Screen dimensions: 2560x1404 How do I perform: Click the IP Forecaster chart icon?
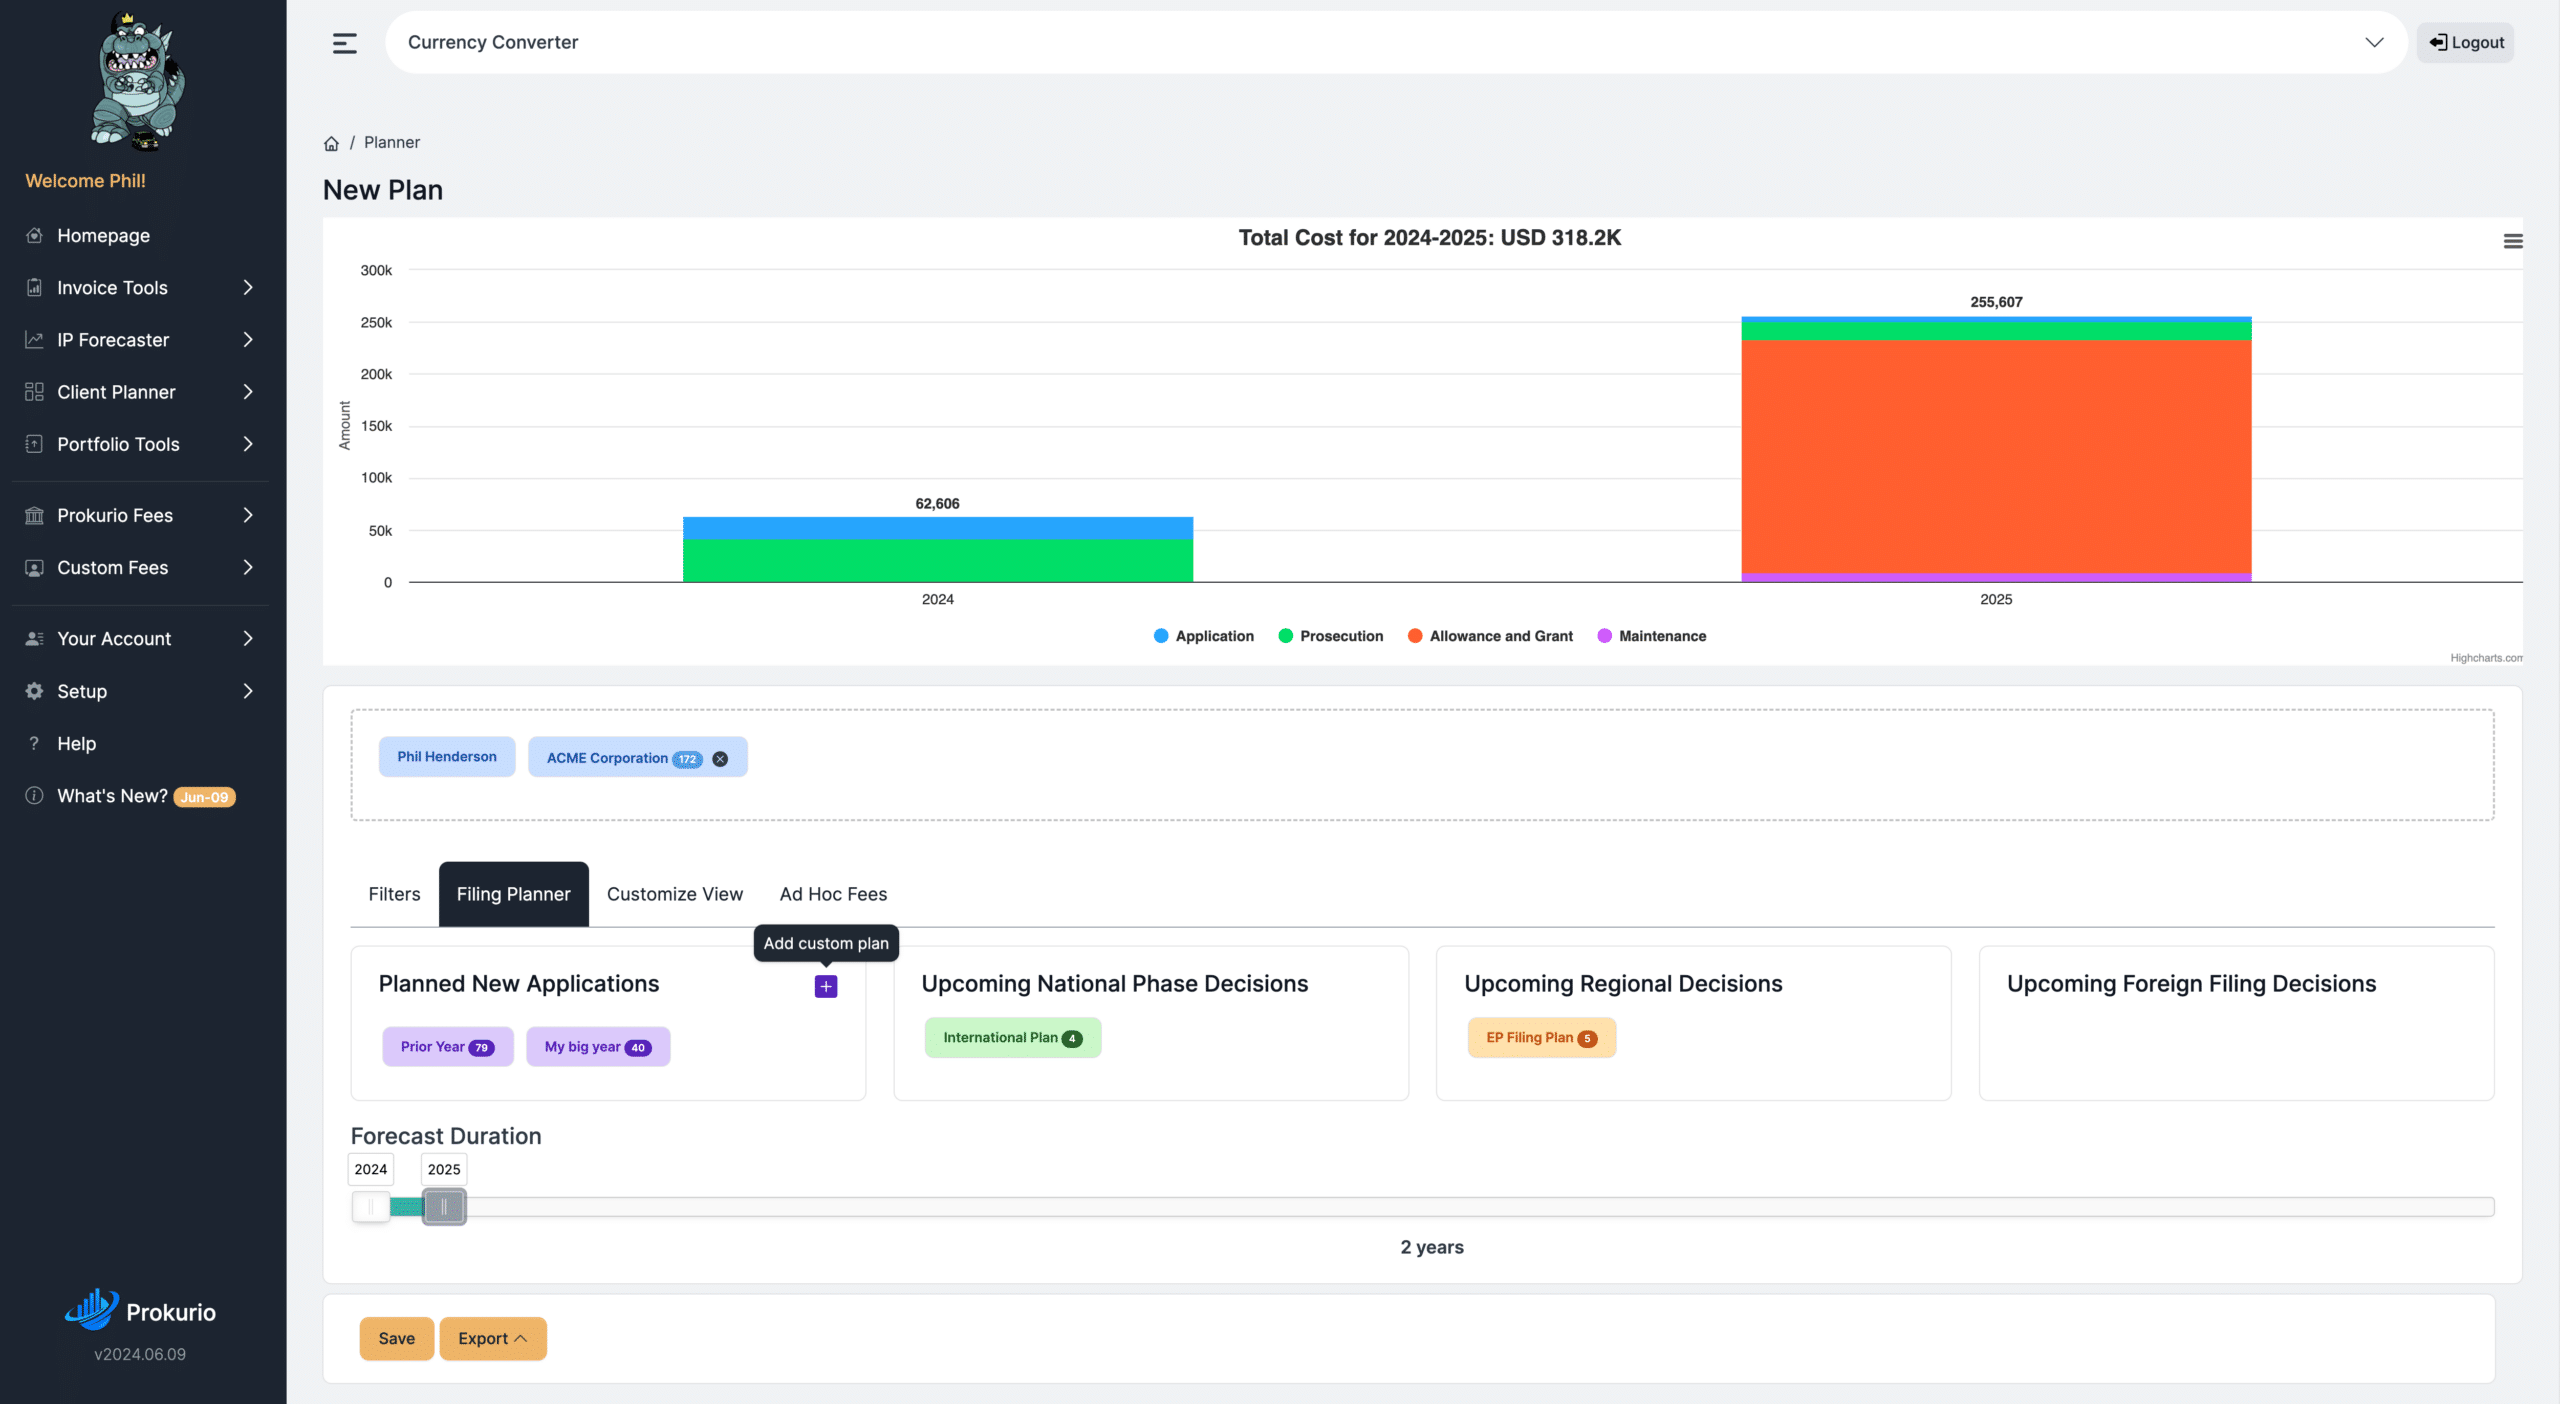pos(34,339)
